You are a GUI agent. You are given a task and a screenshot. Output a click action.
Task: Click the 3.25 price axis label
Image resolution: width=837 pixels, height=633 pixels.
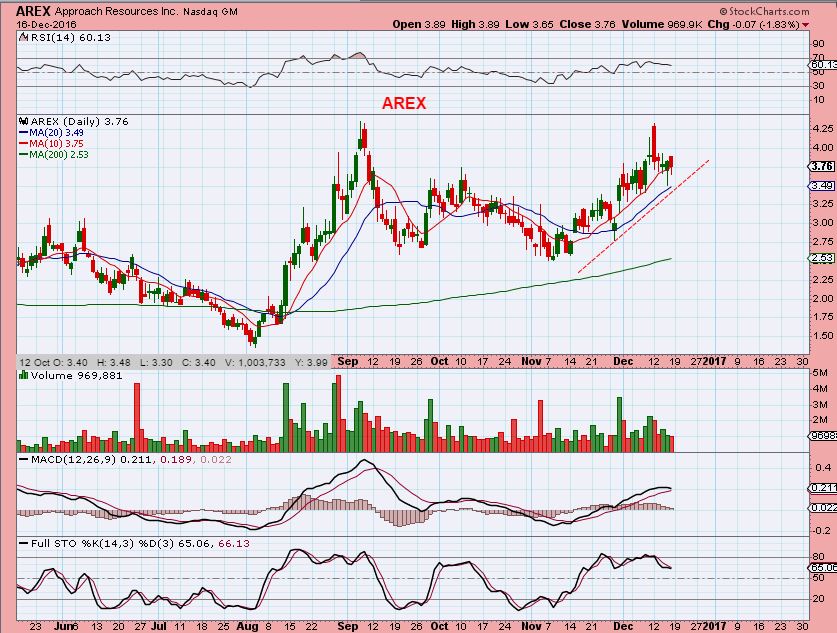pos(824,204)
